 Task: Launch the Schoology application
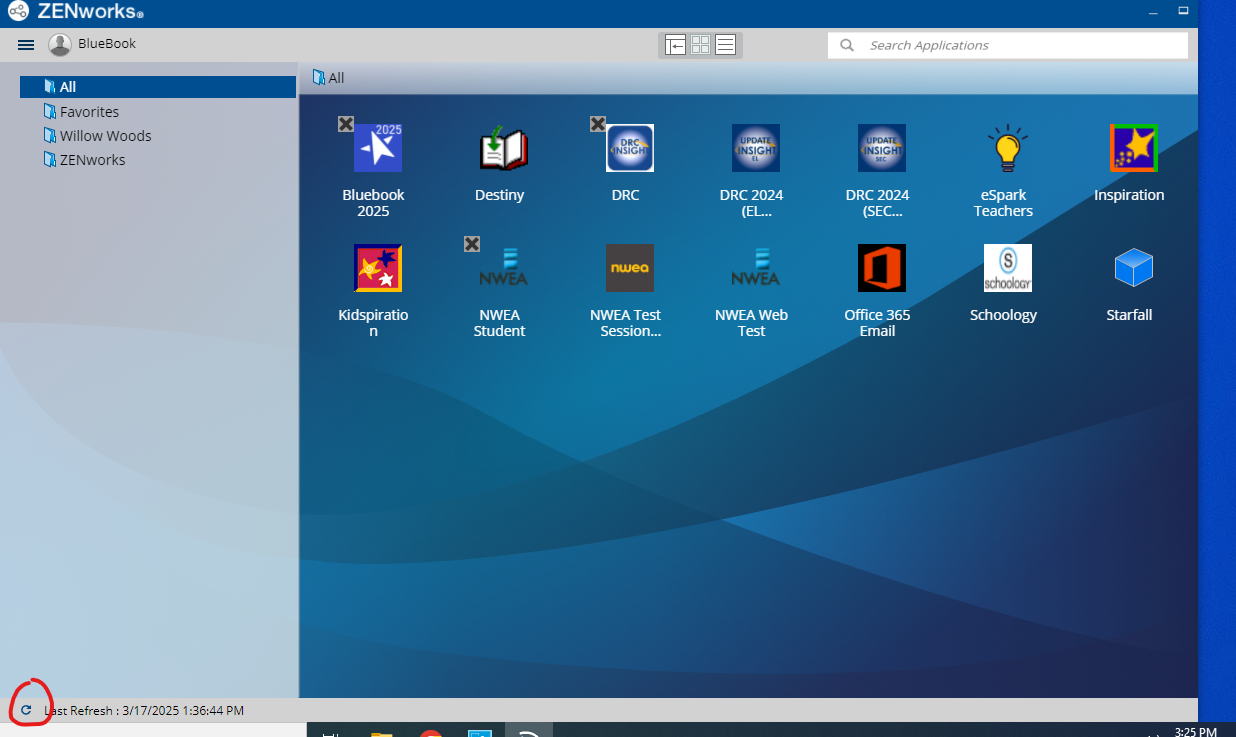(1007, 269)
